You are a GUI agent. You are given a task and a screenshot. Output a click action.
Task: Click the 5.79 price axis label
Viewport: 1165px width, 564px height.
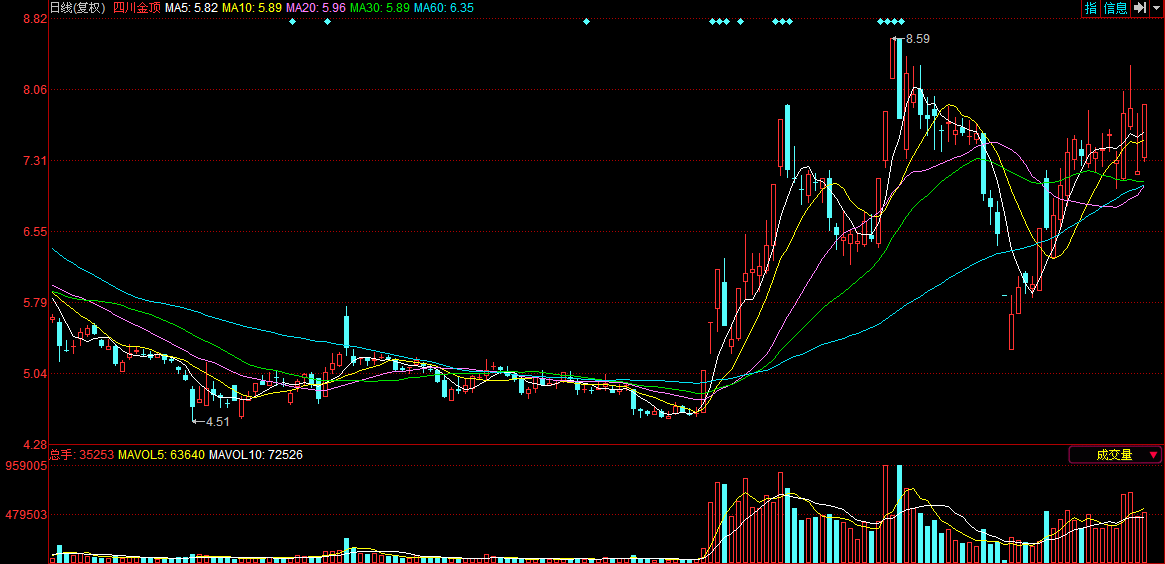(36, 302)
